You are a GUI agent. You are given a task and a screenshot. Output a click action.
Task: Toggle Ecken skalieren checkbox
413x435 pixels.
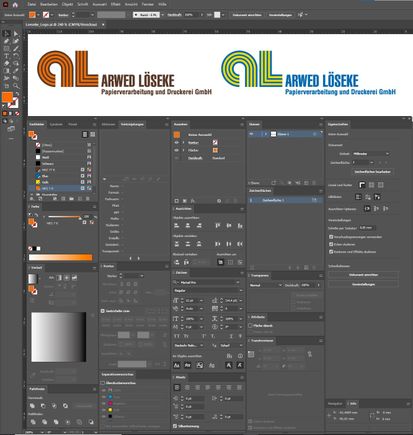tap(331, 244)
